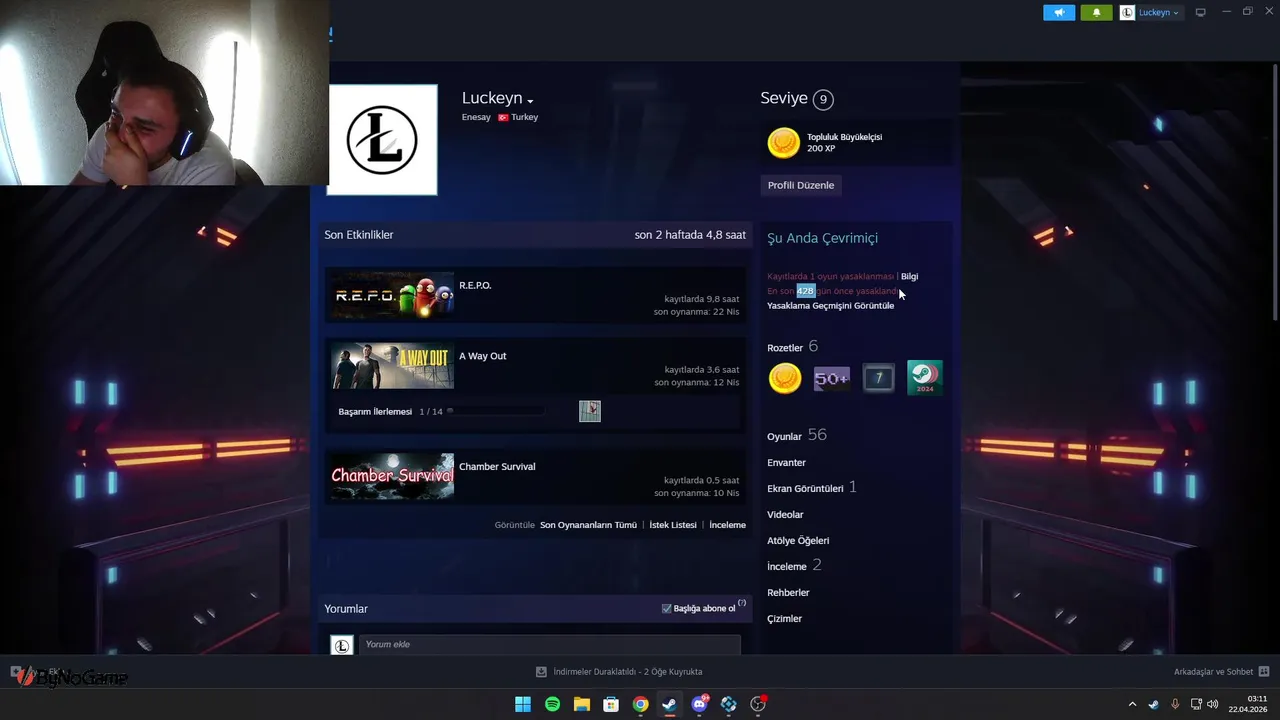Click the friends chat icon beside Arkadaşlar ve Sohbet
The image size is (1280, 720).
click(1264, 672)
